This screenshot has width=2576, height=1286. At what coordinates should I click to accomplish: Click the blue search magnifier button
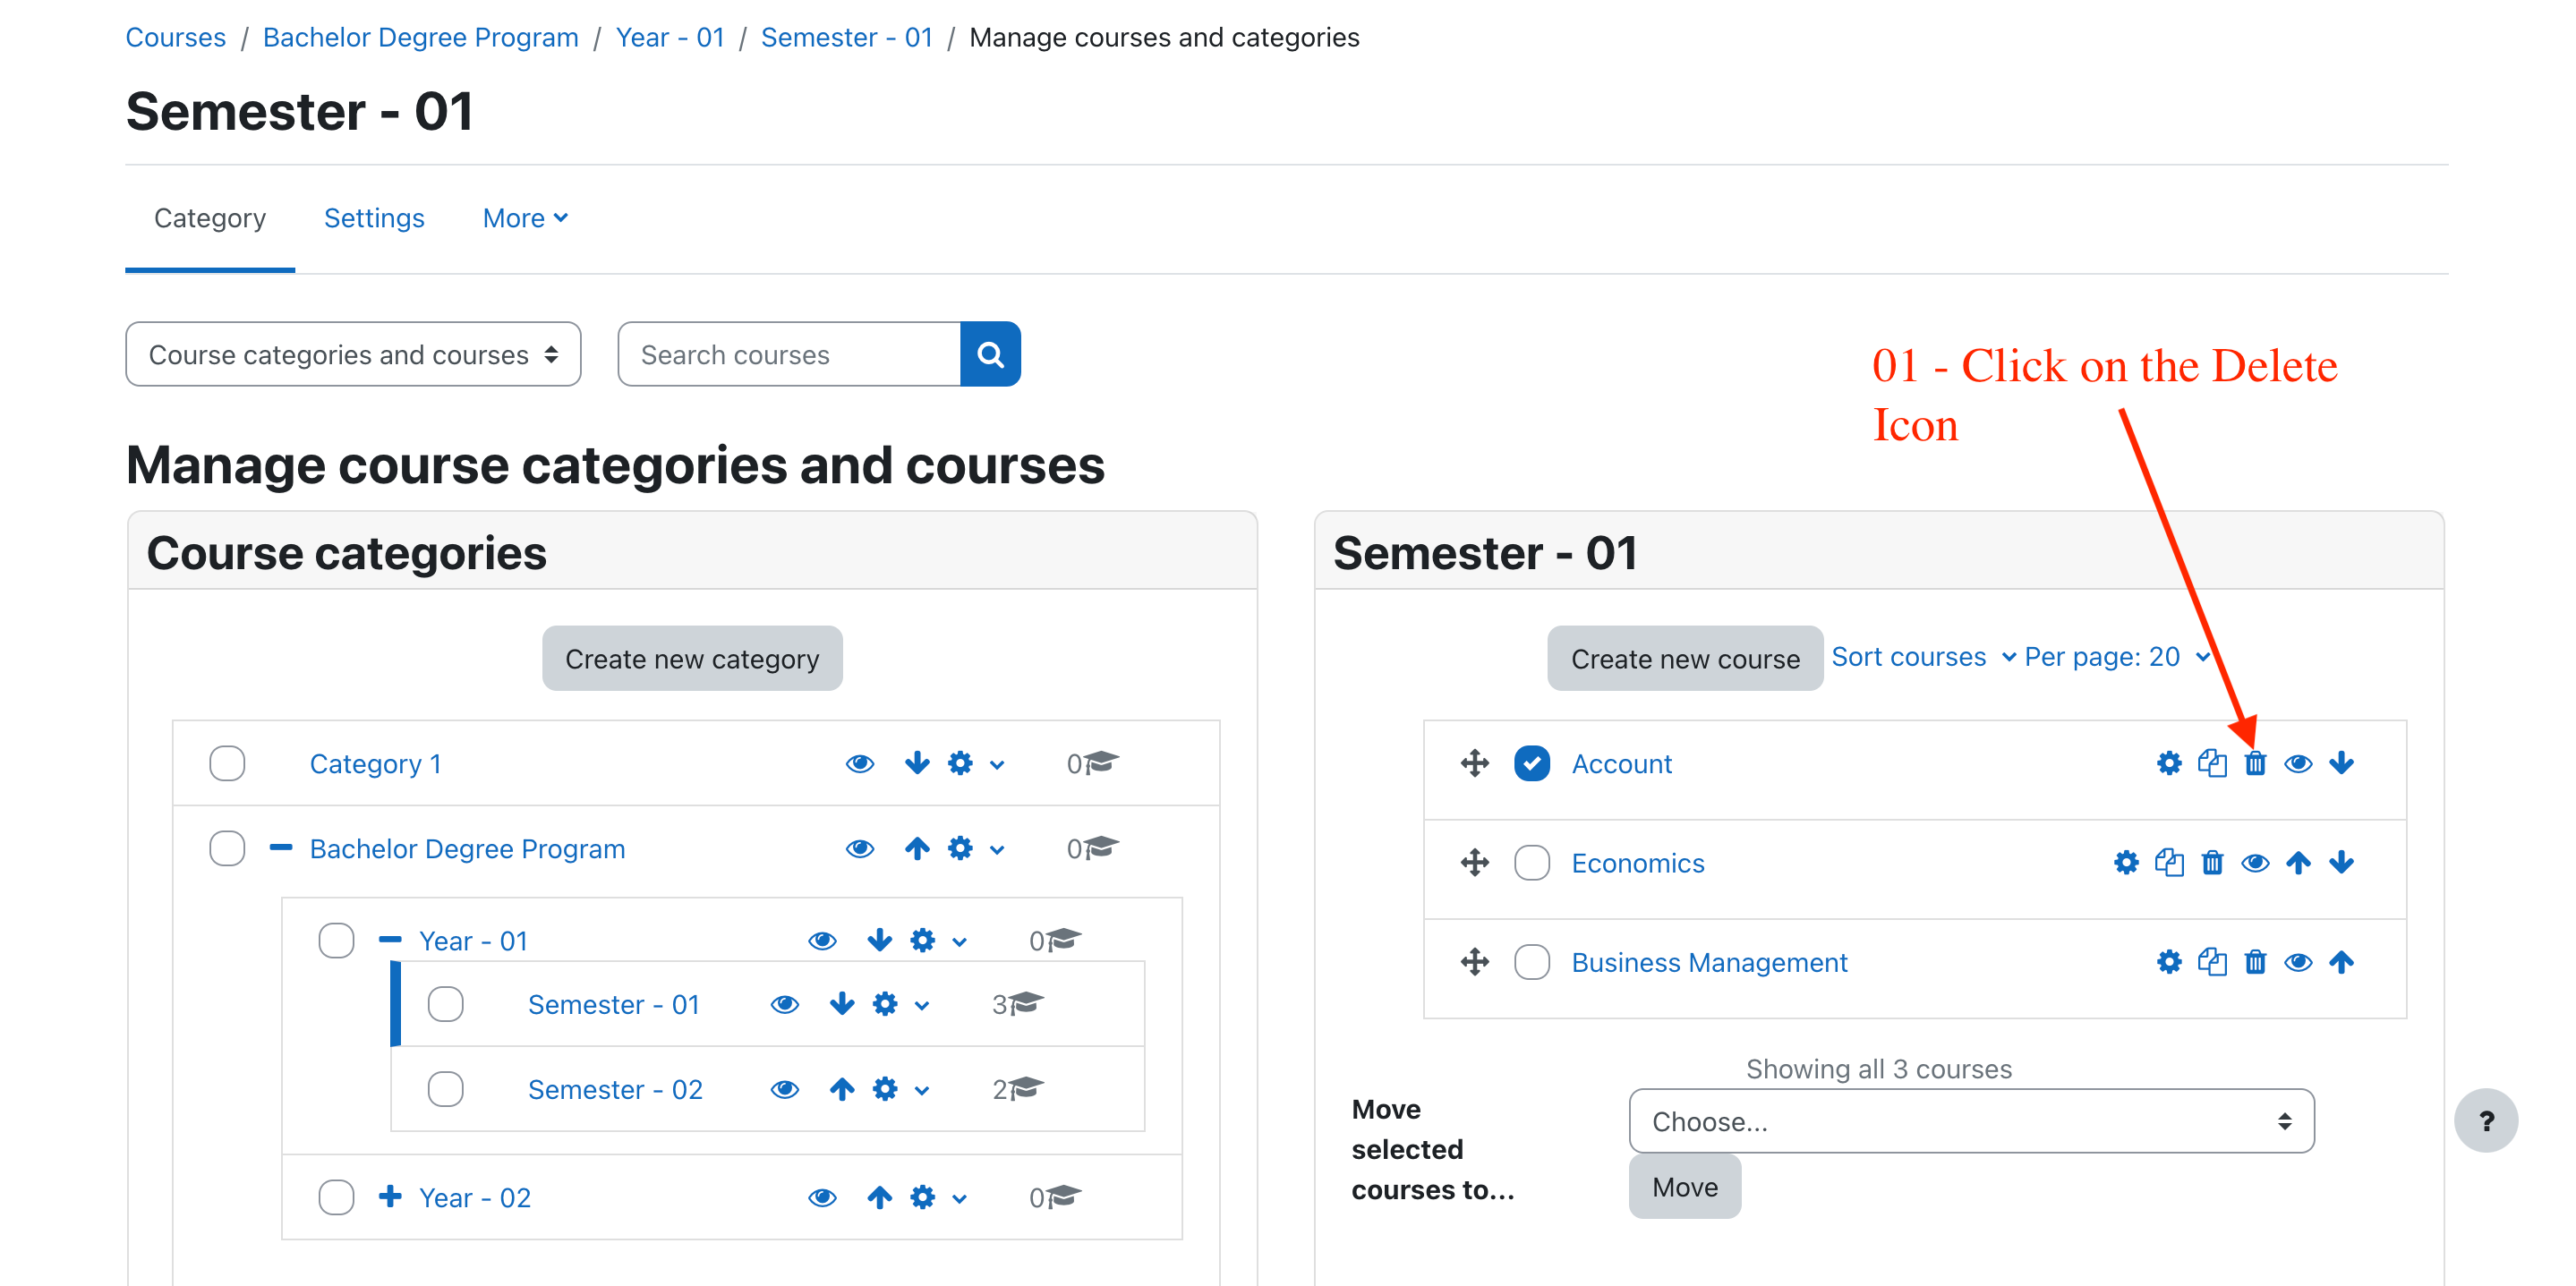tap(990, 354)
